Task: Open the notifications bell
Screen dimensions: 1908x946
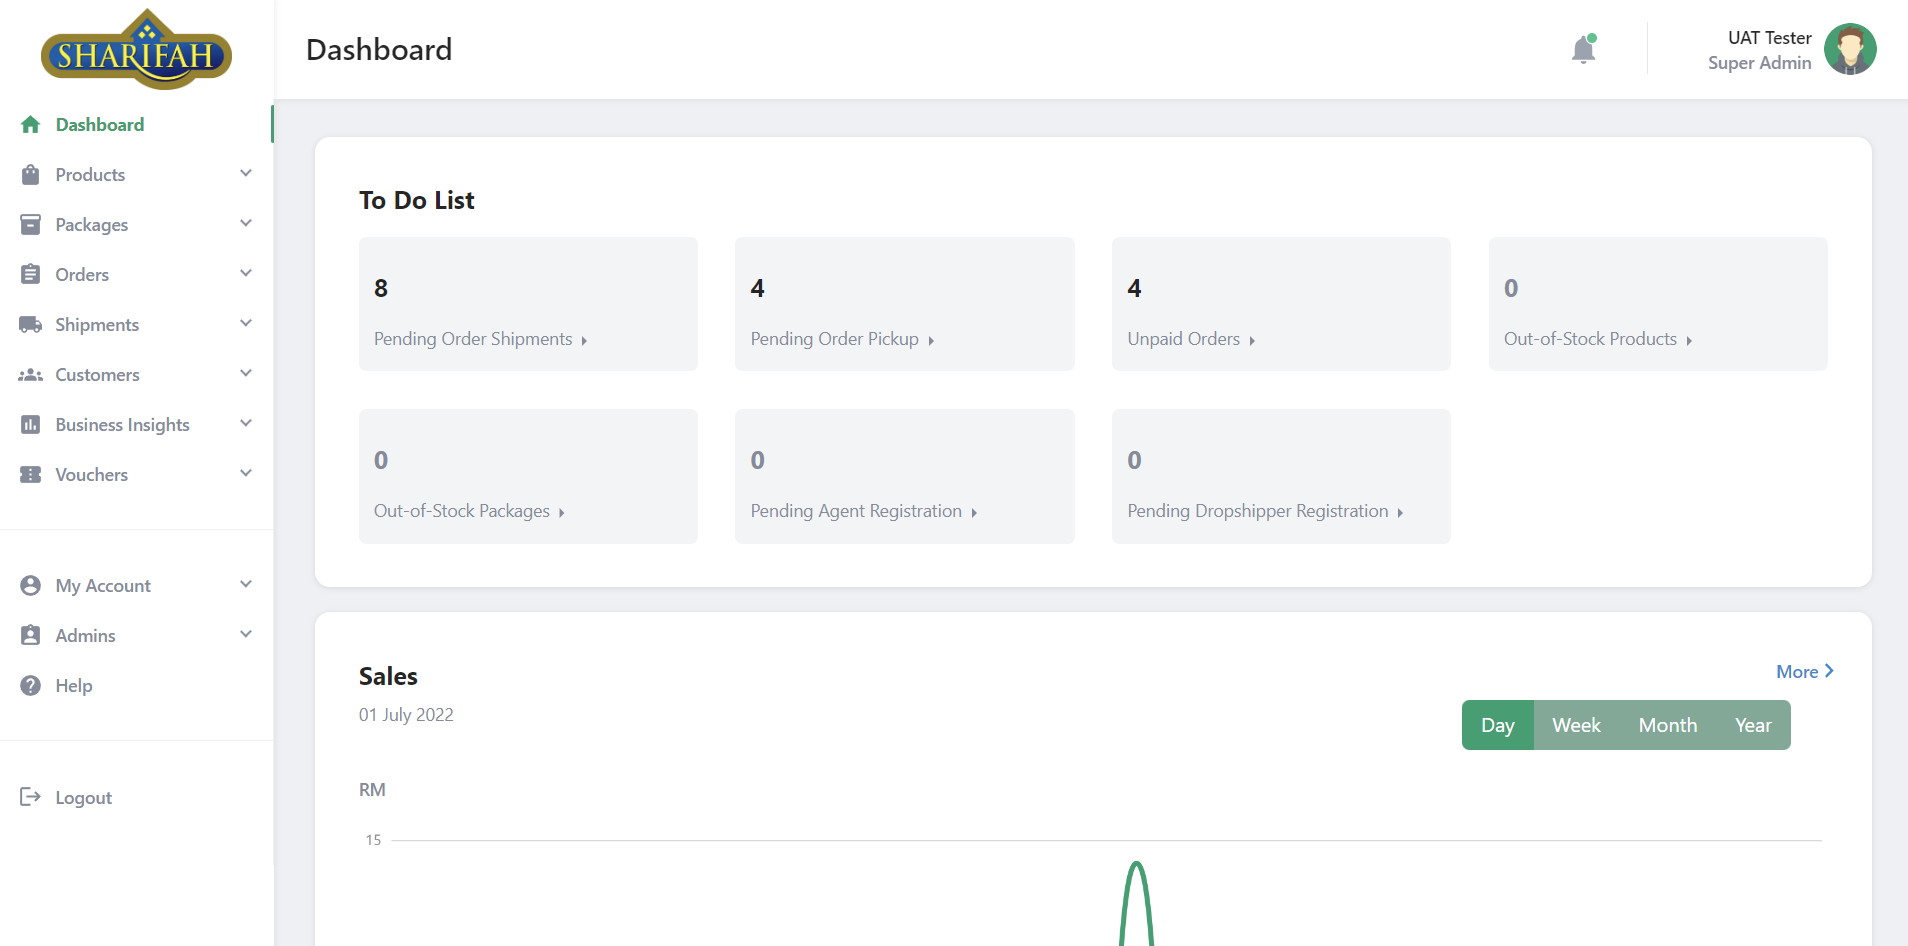Action: [x=1584, y=49]
